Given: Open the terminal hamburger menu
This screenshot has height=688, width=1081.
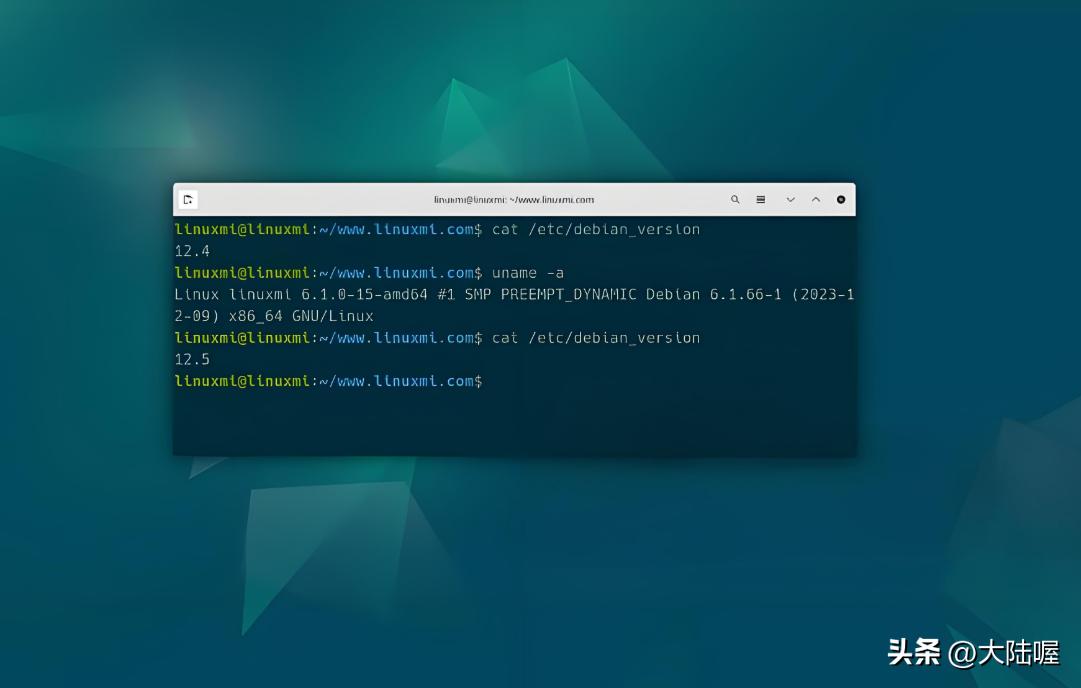Looking at the screenshot, I should 760,199.
